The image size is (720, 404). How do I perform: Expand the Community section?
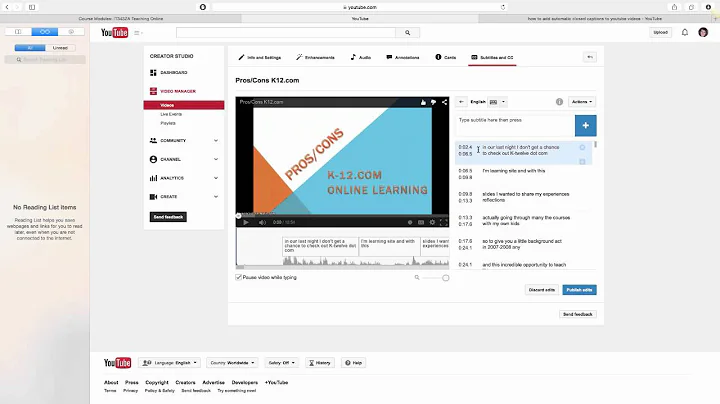click(184, 140)
